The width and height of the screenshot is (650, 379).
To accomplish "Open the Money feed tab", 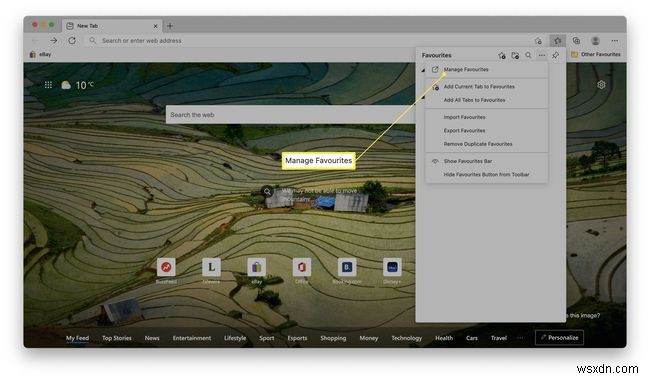I will coord(369,338).
